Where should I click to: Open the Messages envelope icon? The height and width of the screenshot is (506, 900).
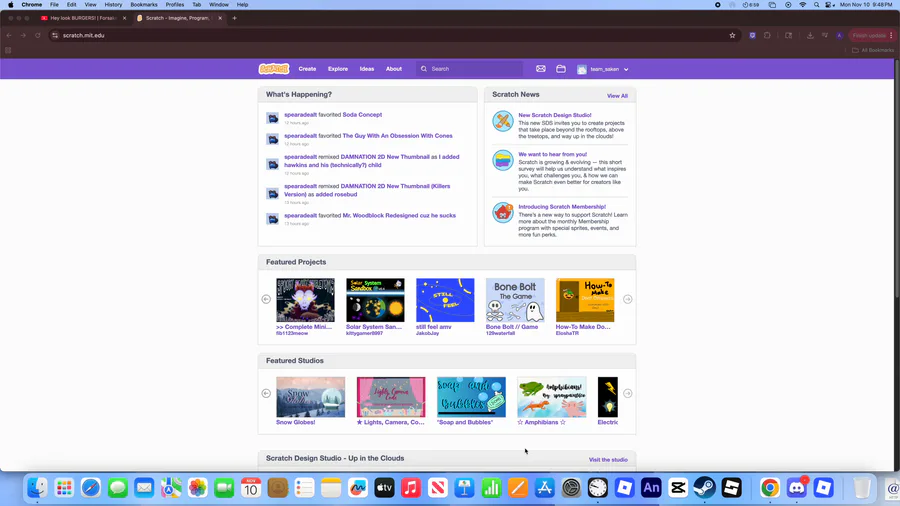point(541,69)
